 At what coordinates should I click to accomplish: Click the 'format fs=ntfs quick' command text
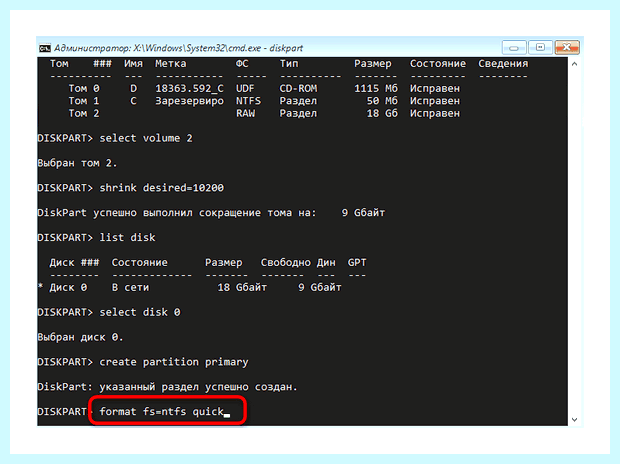161,411
